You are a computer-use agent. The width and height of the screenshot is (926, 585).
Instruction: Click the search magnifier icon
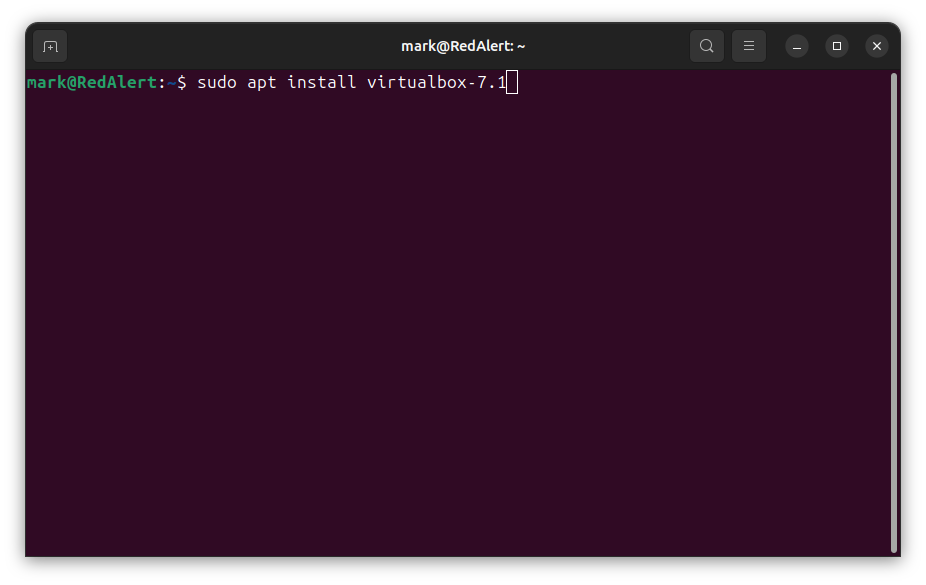(x=706, y=46)
